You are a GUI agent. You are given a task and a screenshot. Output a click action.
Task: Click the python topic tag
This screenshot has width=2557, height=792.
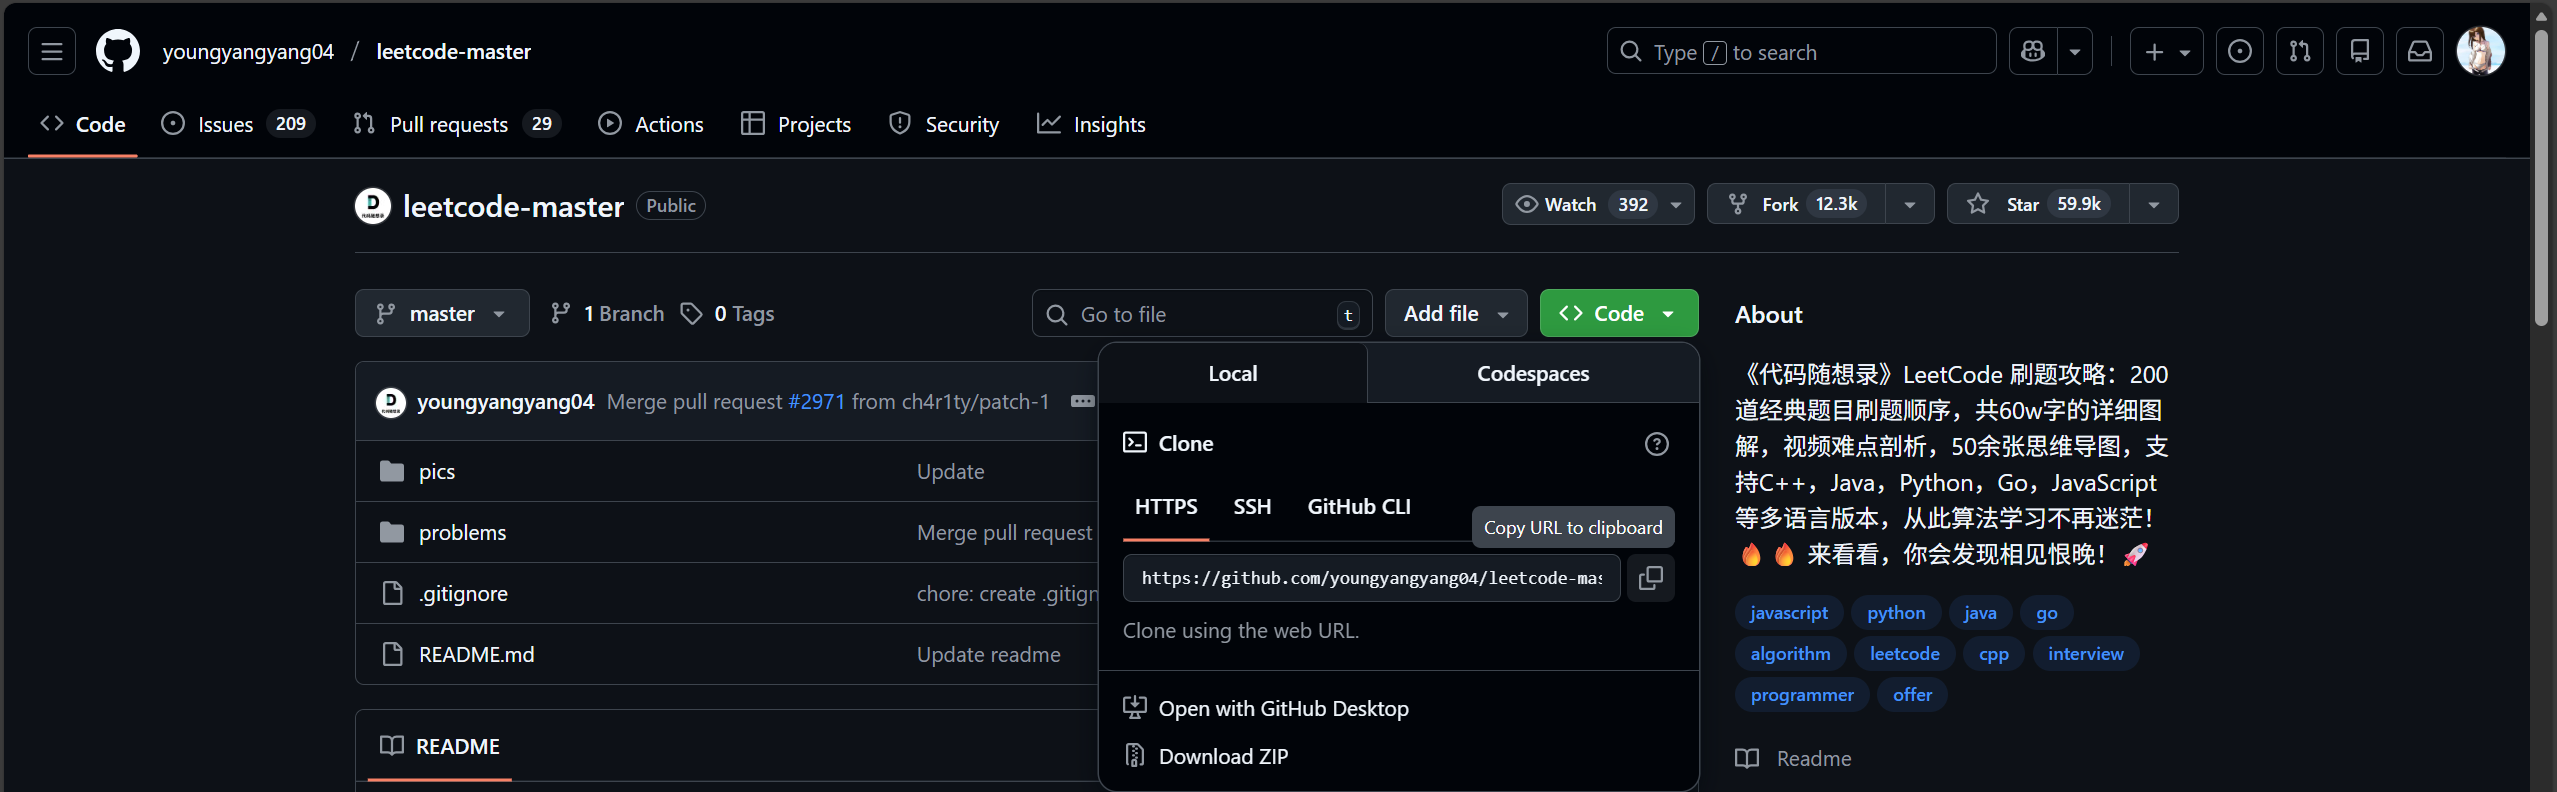point(1896,613)
